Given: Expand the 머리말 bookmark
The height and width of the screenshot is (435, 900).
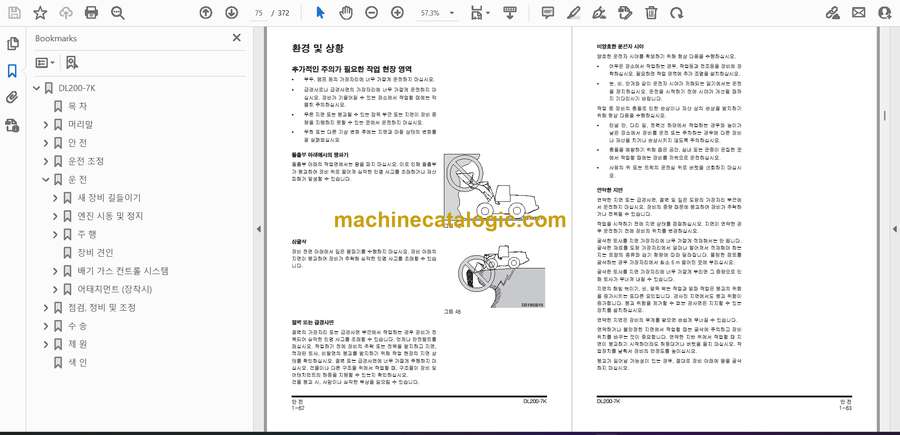Looking at the screenshot, I should point(46,125).
